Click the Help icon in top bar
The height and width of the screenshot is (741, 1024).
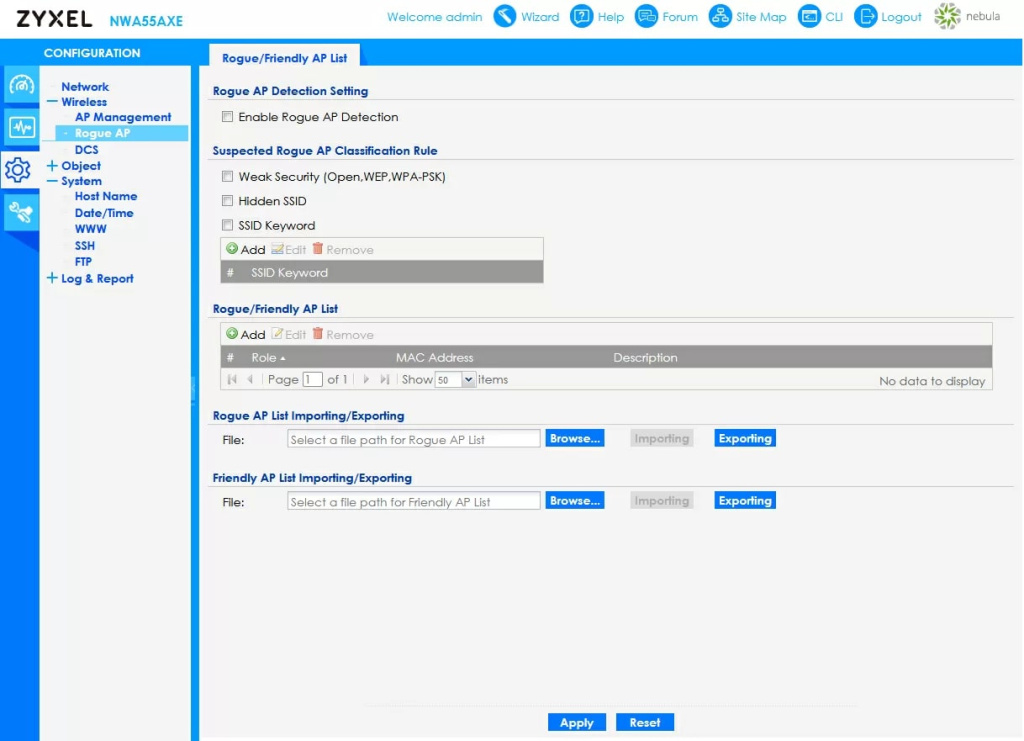click(x=582, y=17)
